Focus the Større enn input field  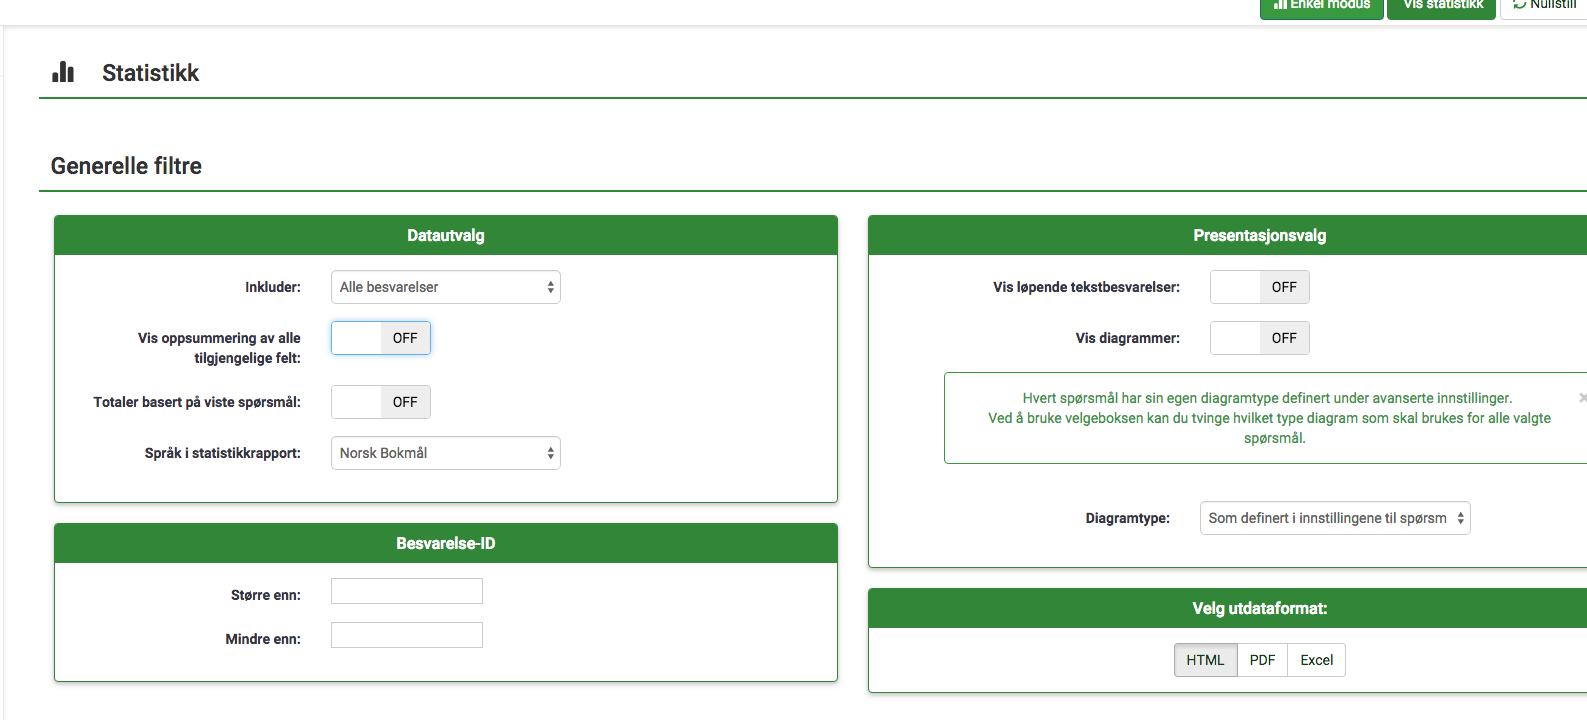[407, 591]
